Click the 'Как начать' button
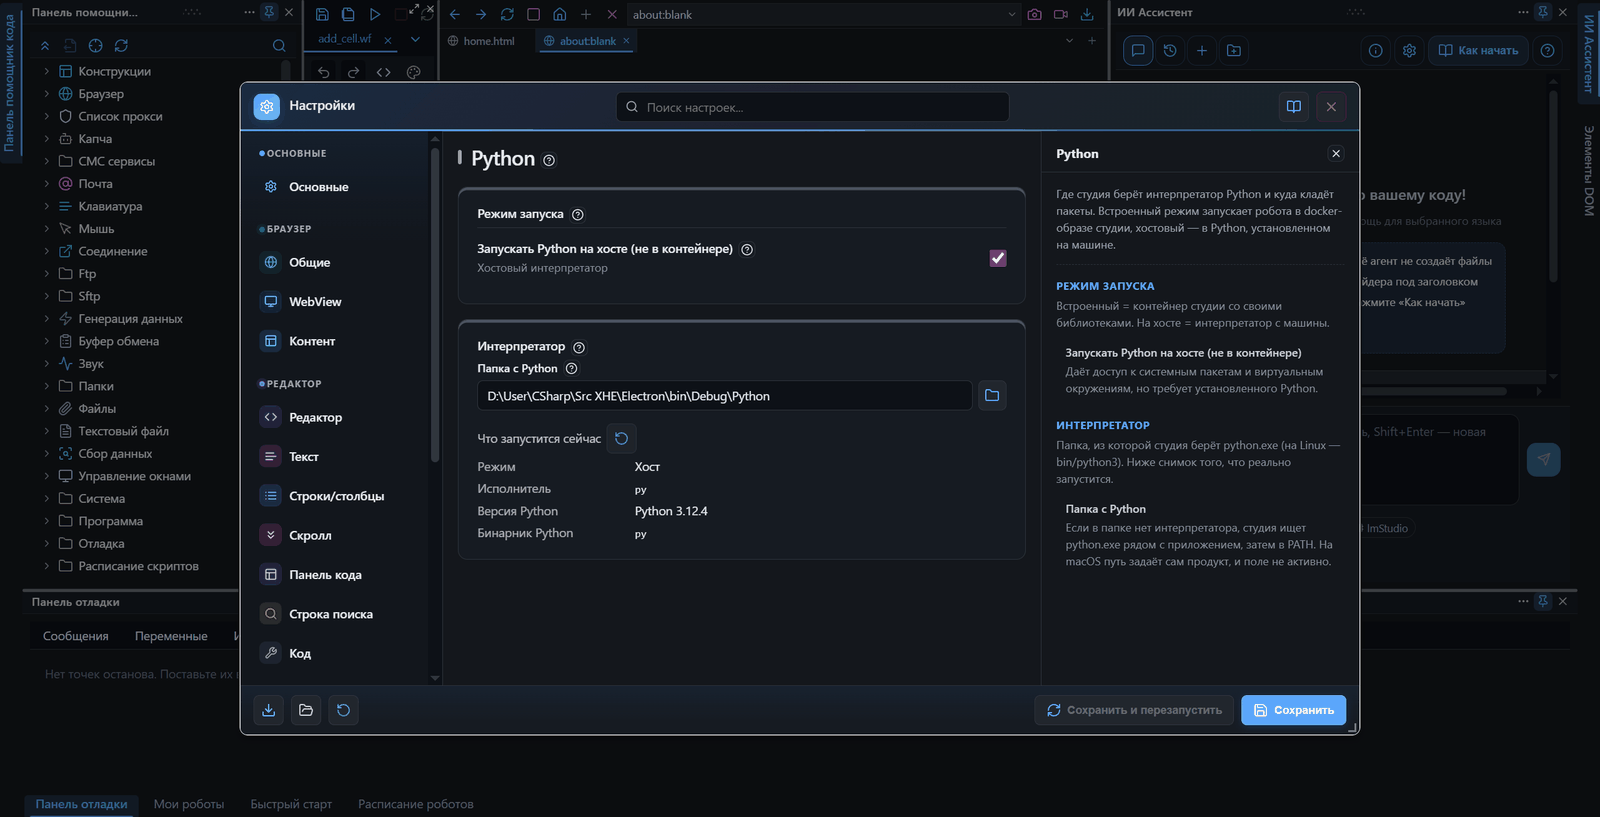 [x=1477, y=51]
